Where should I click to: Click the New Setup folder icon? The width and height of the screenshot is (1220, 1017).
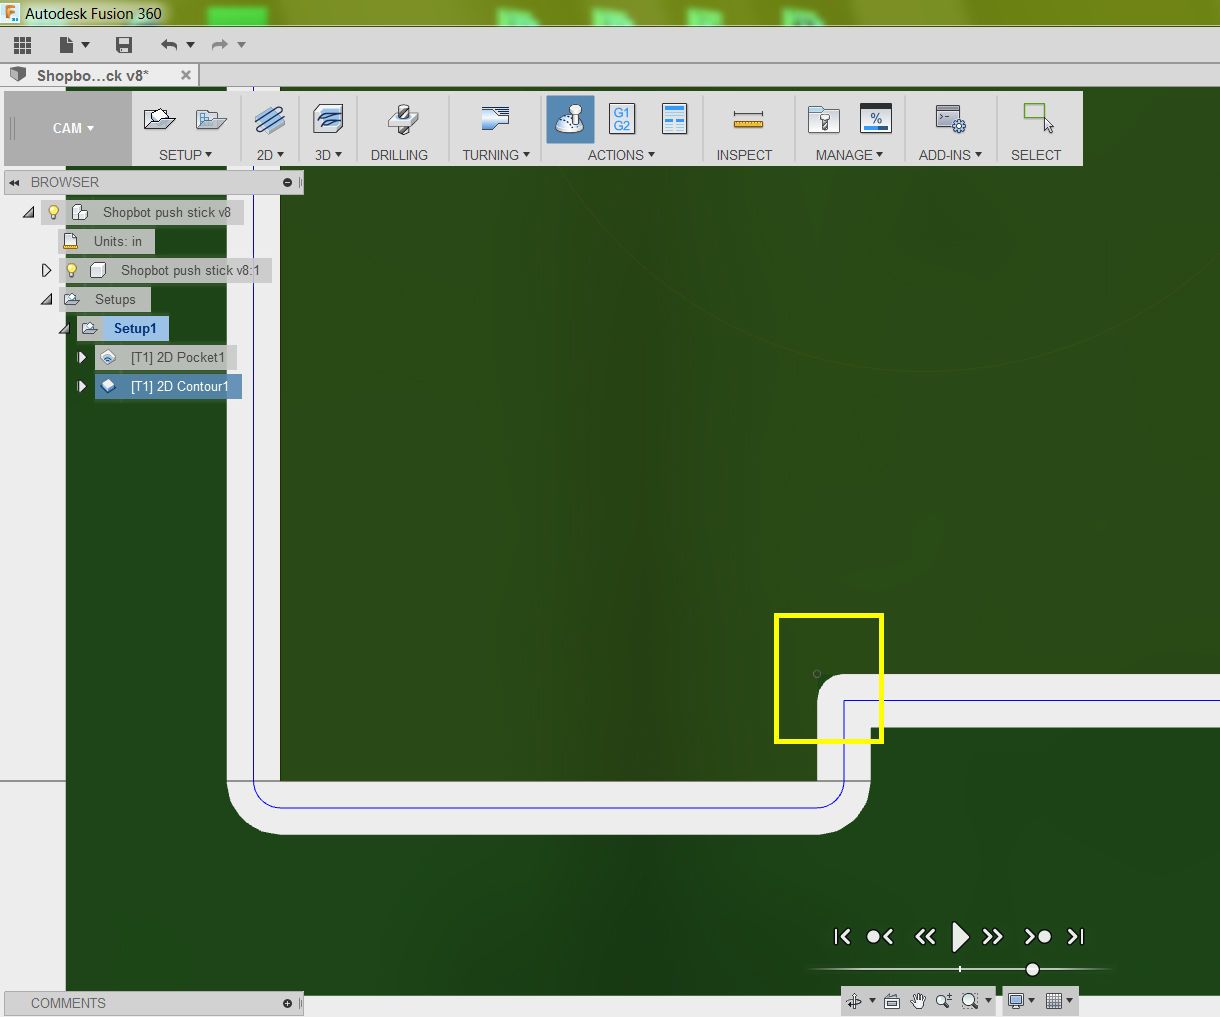159,119
